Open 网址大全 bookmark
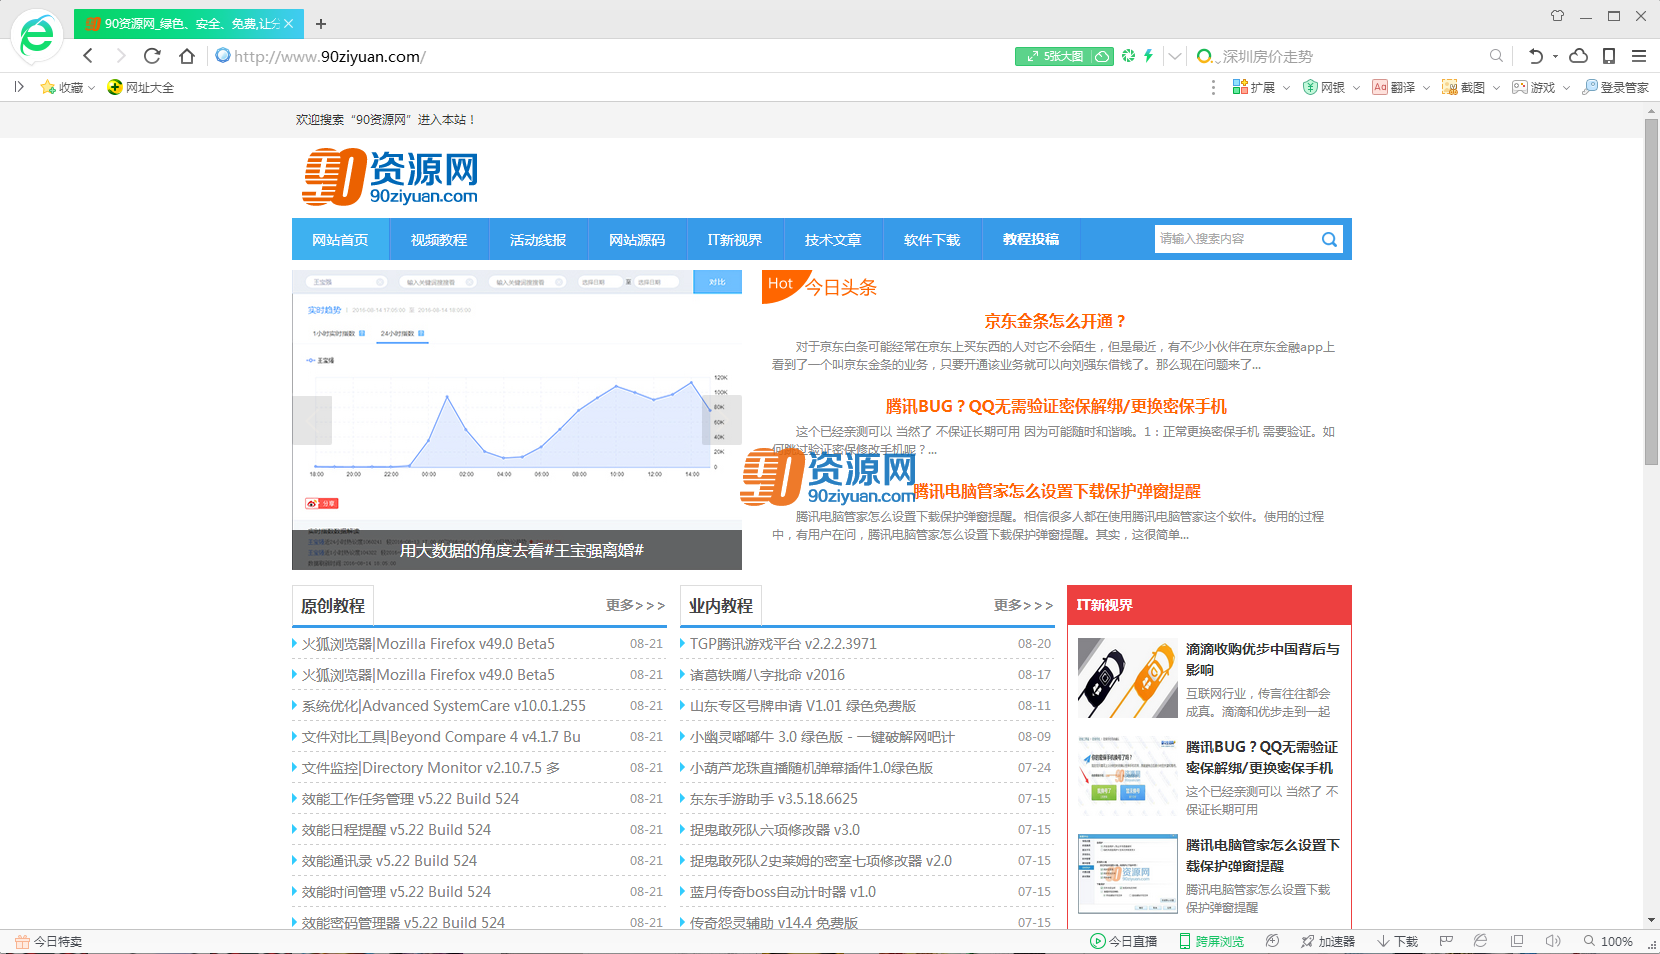 click(140, 87)
